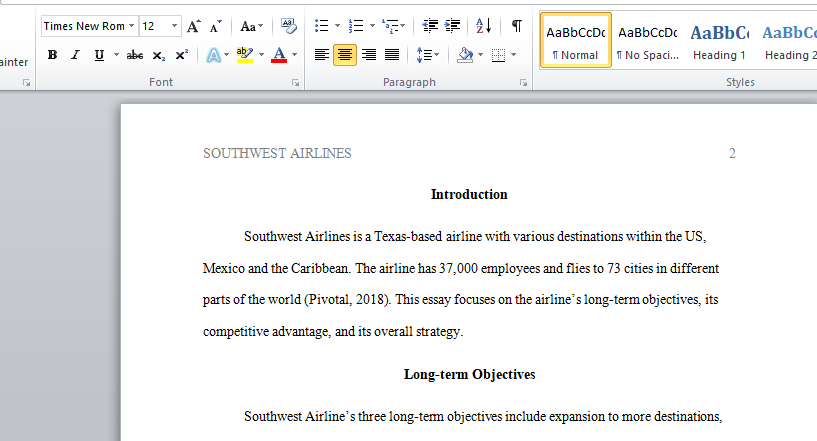
Task: Click the words competitive advantage
Action: click(267, 332)
